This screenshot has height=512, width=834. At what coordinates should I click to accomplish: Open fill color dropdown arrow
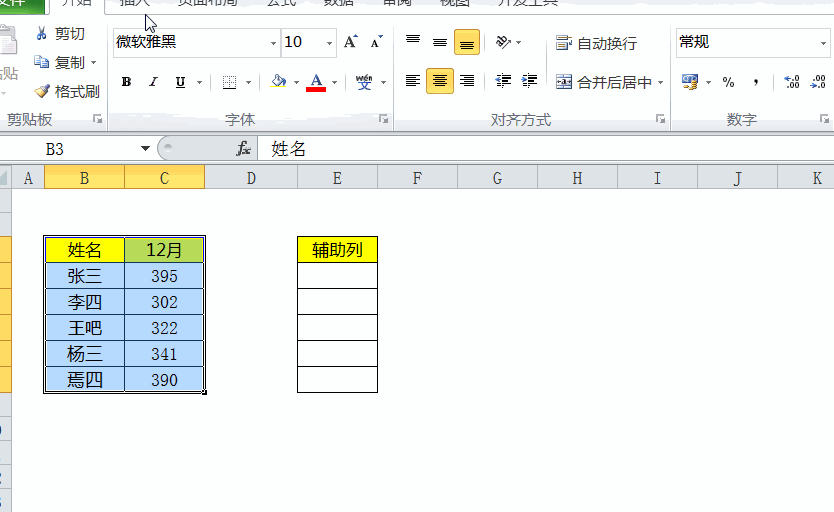tap(296, 82)
